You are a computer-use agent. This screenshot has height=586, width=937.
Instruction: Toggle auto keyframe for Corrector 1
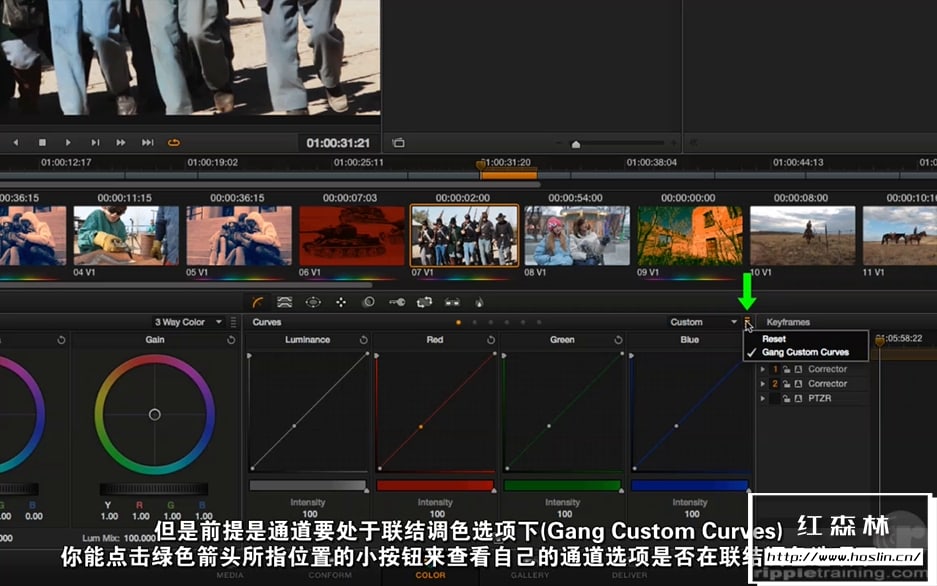(798, 369)
